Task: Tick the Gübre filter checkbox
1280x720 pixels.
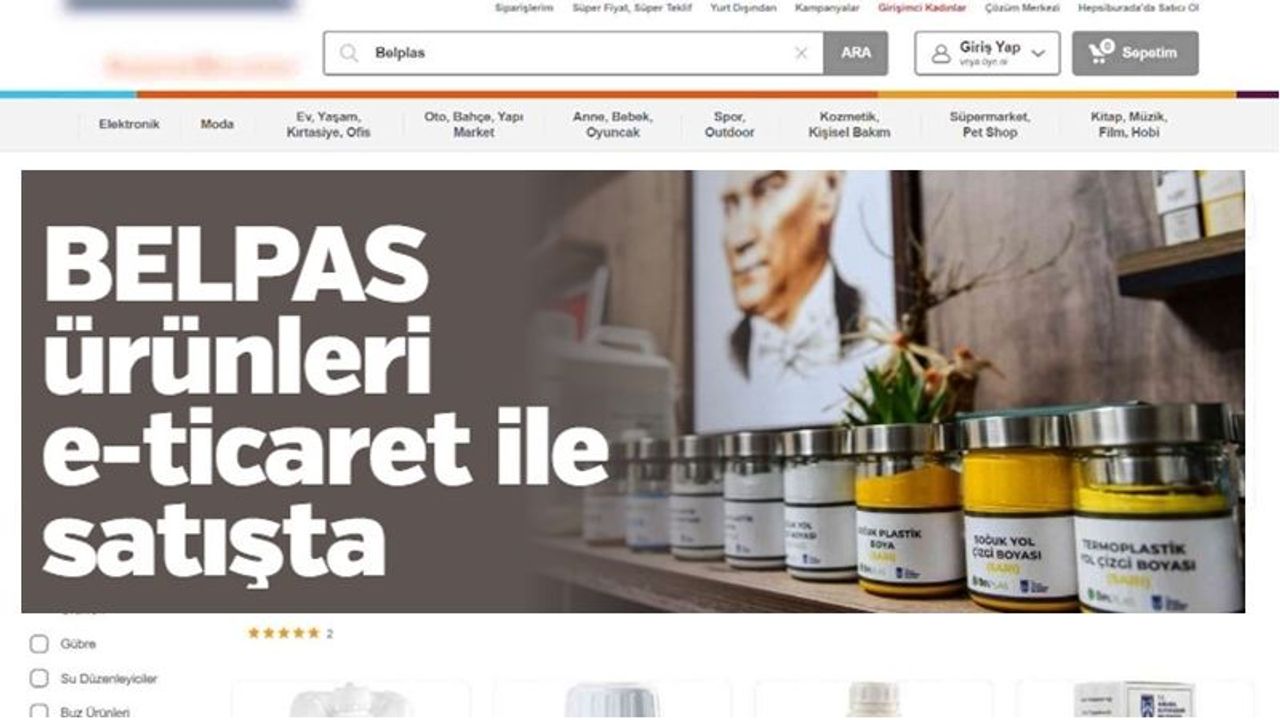Action: 39,644
